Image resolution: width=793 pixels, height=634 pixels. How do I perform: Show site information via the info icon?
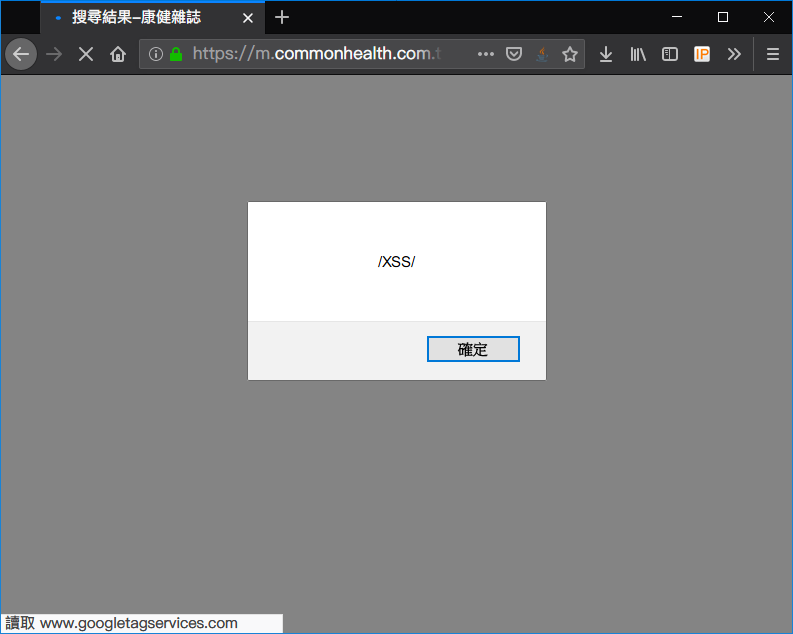point(156,54)
